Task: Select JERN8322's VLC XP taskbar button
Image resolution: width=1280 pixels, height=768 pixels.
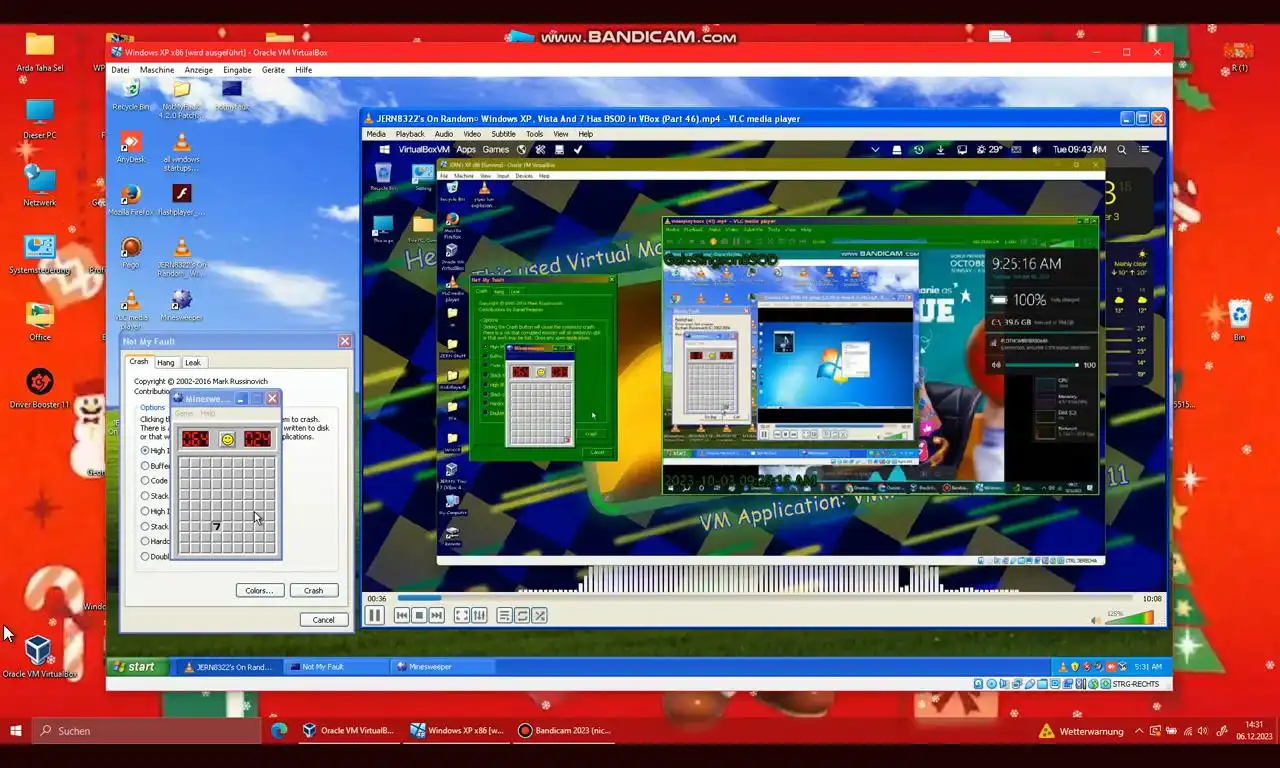Action: click(229, 667)
